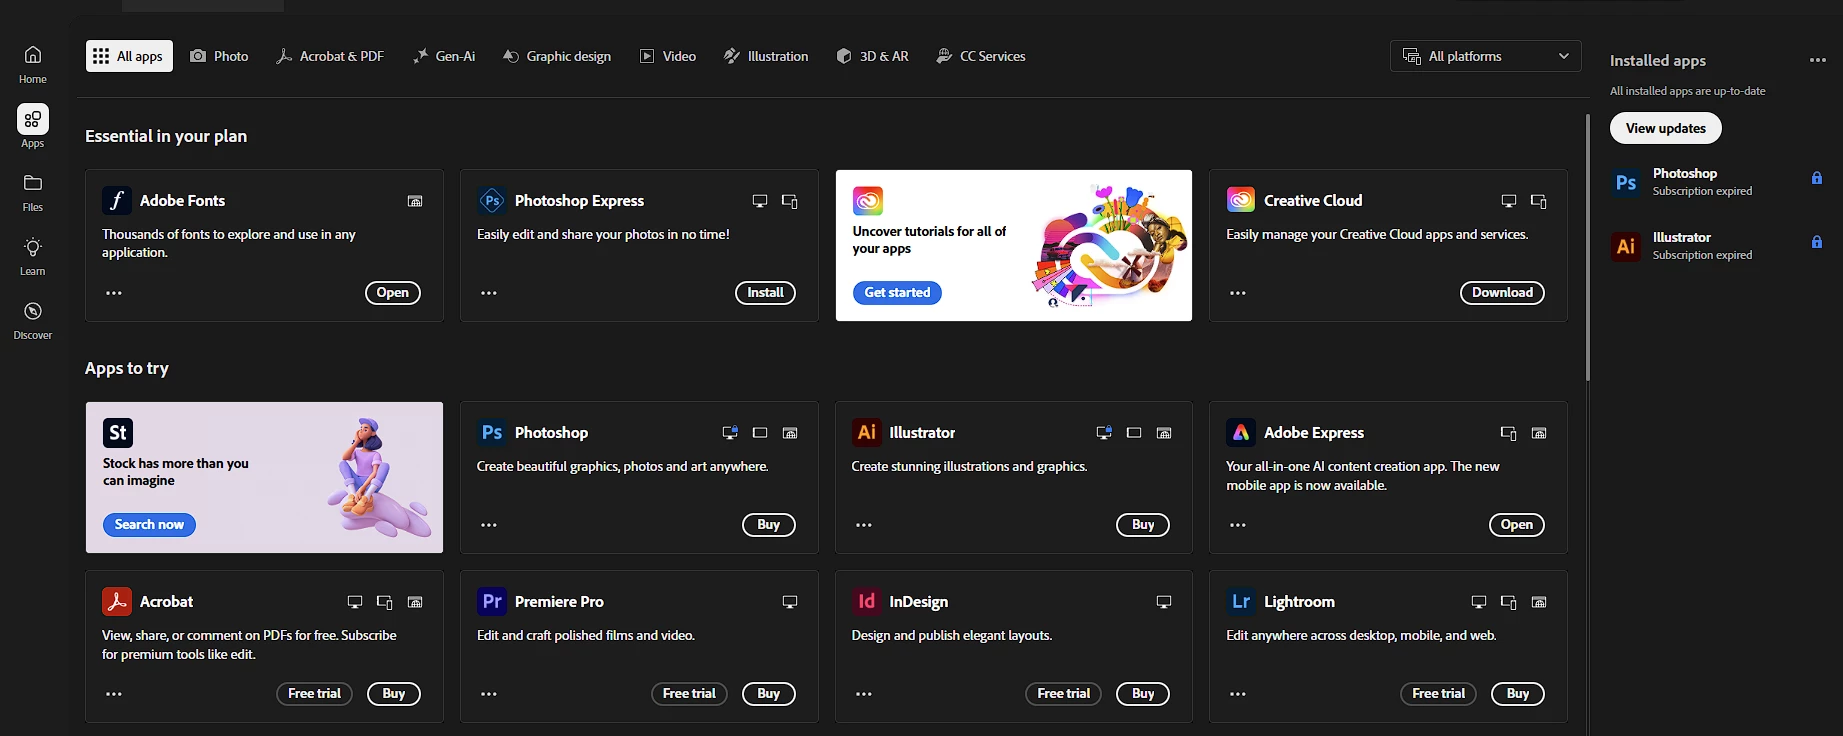
Task: Open Adobe Fonts
Action: (x=392, y=293)
